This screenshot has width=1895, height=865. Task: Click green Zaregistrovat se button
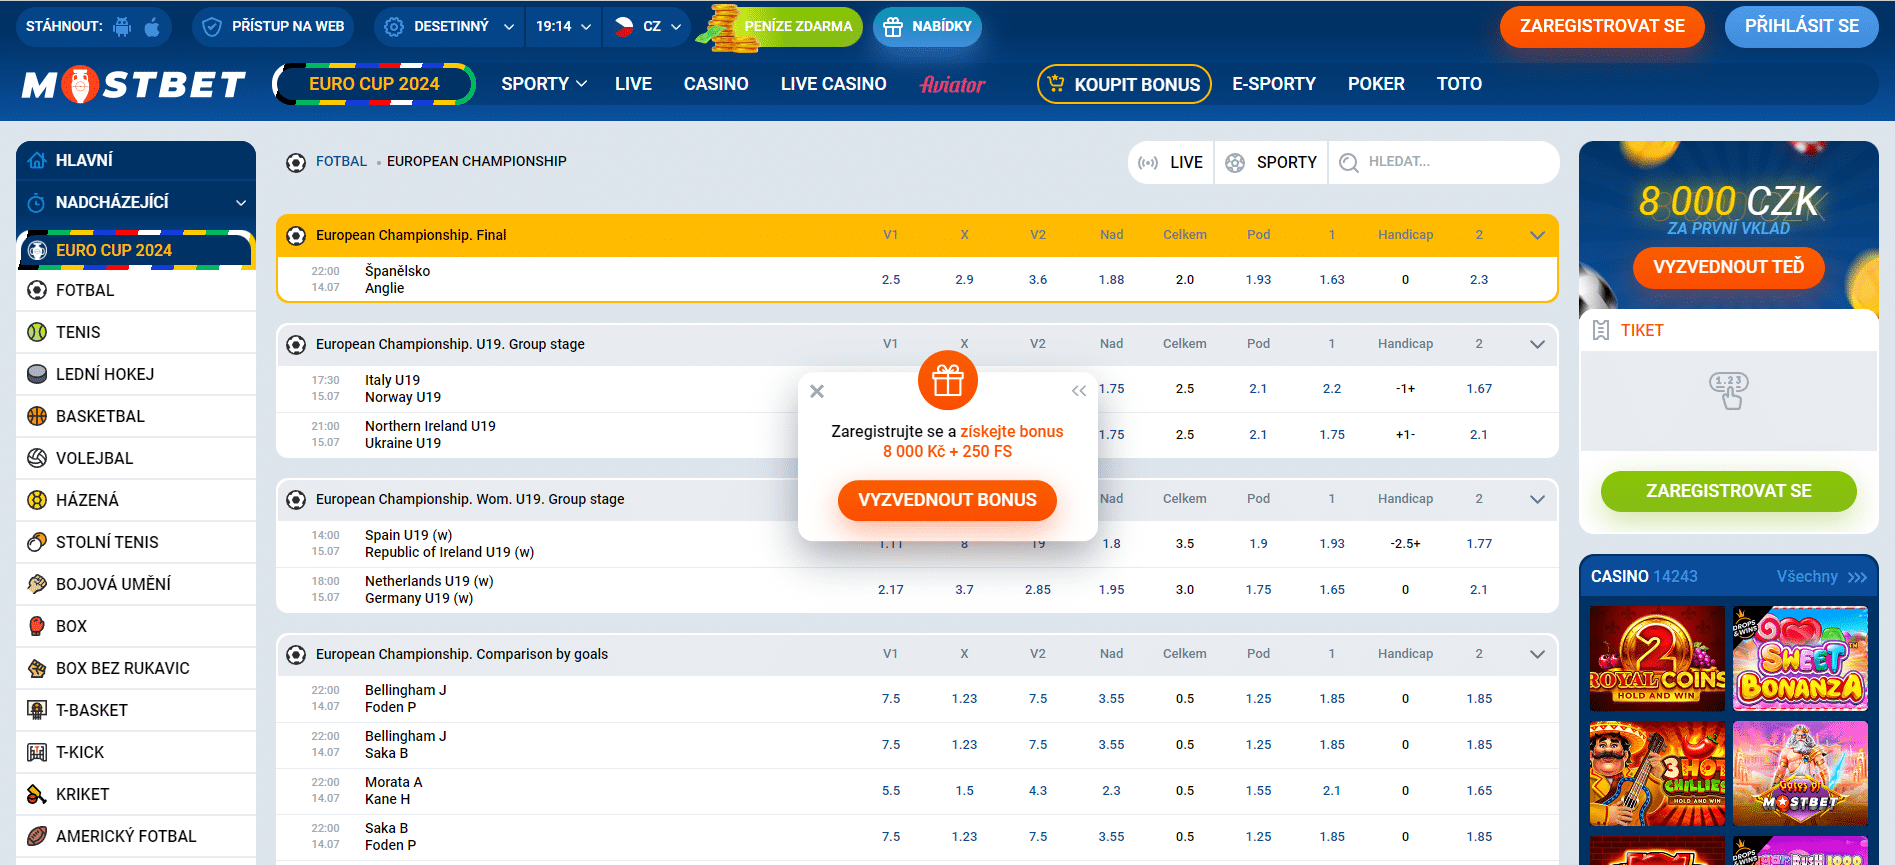coord(1728,491)
